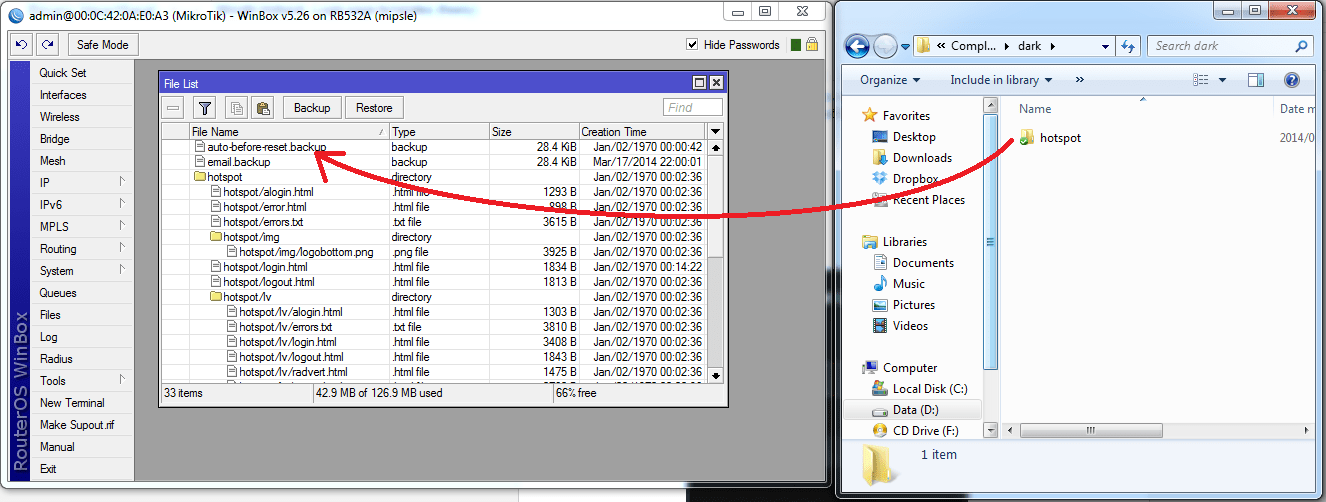Open the Bridge menu item
Viewport: 1326px width, 502px height.
[55, 139]
